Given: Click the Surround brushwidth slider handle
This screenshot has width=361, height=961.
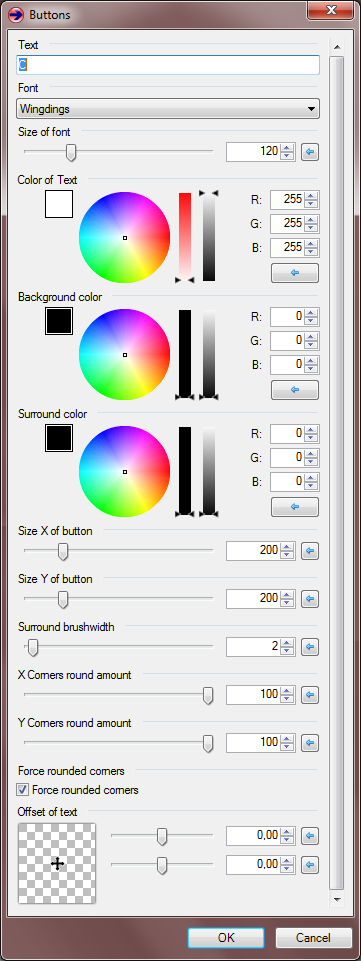Looking at the screenshot, I should pos(33,647).
